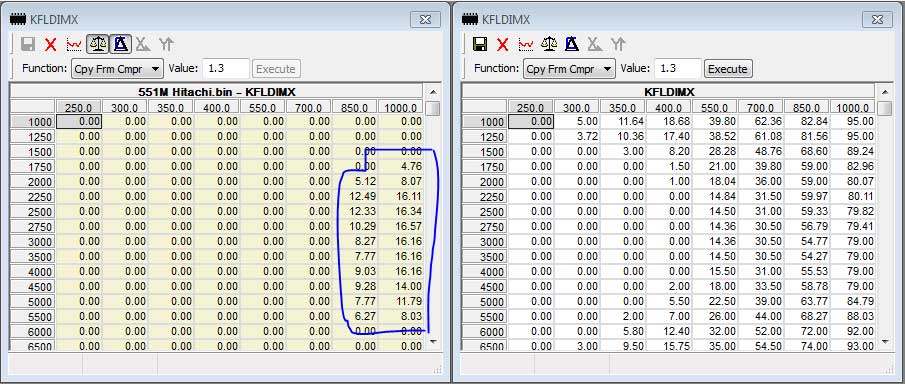Close the right KFLDIMX window
The height and width of the screenshot is (384, 905).
pyautogui.click(x=877, y=19)
